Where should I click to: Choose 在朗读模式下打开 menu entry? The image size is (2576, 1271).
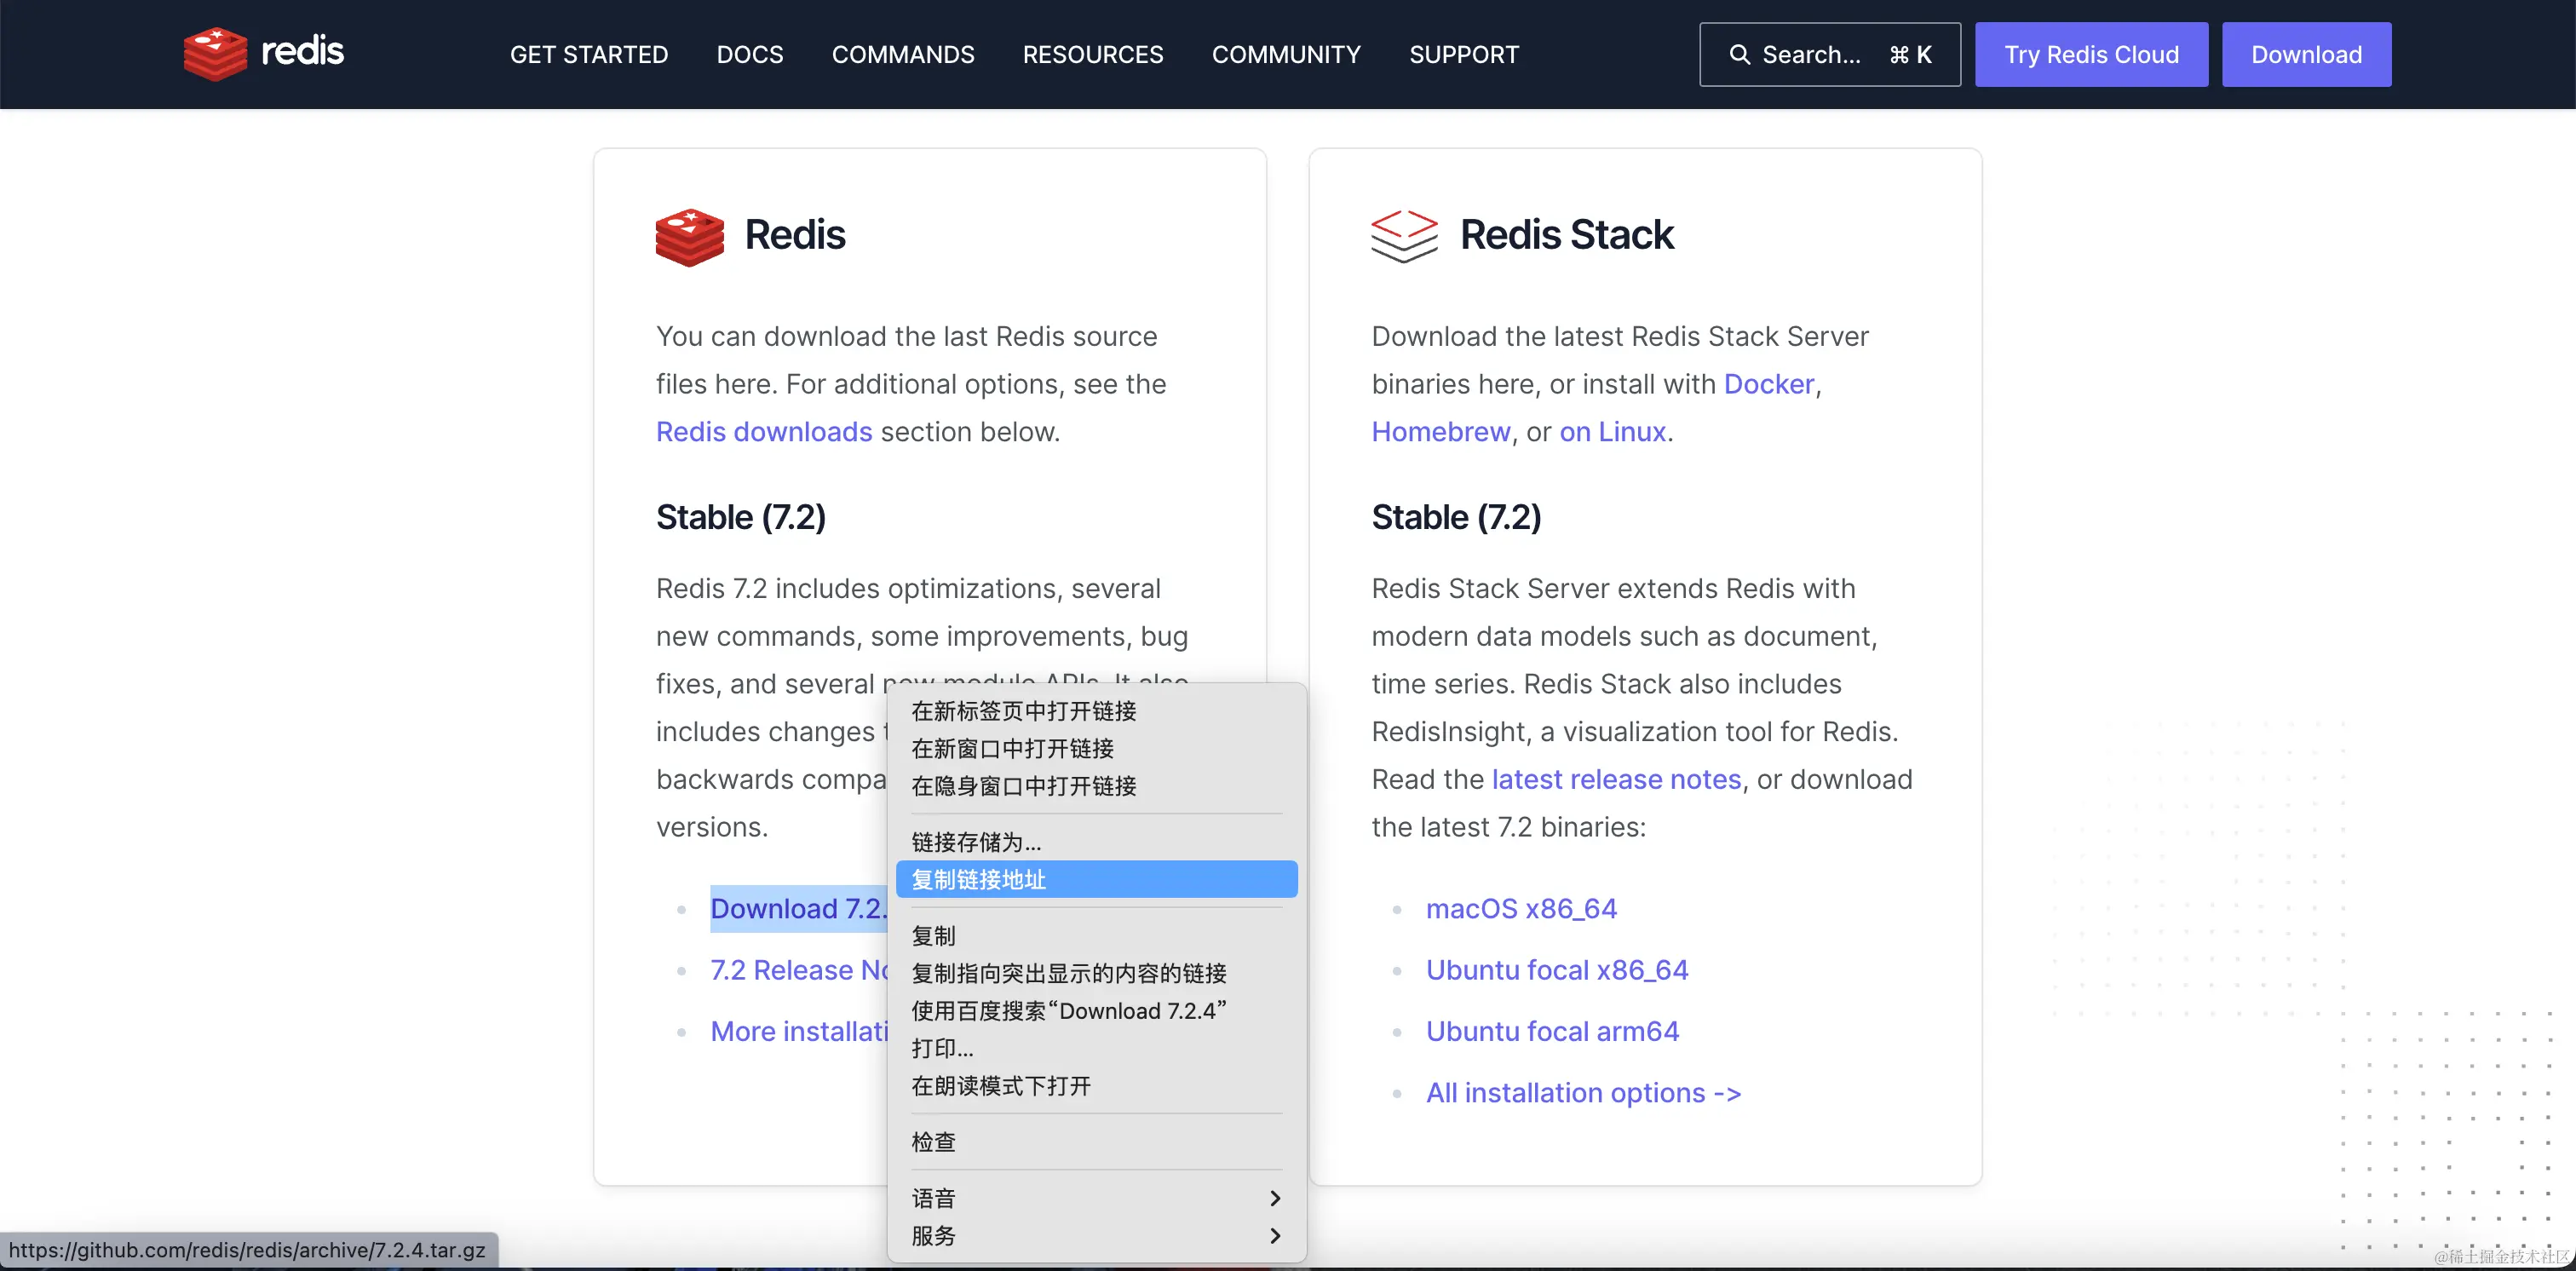(x=1096, y=1086)
